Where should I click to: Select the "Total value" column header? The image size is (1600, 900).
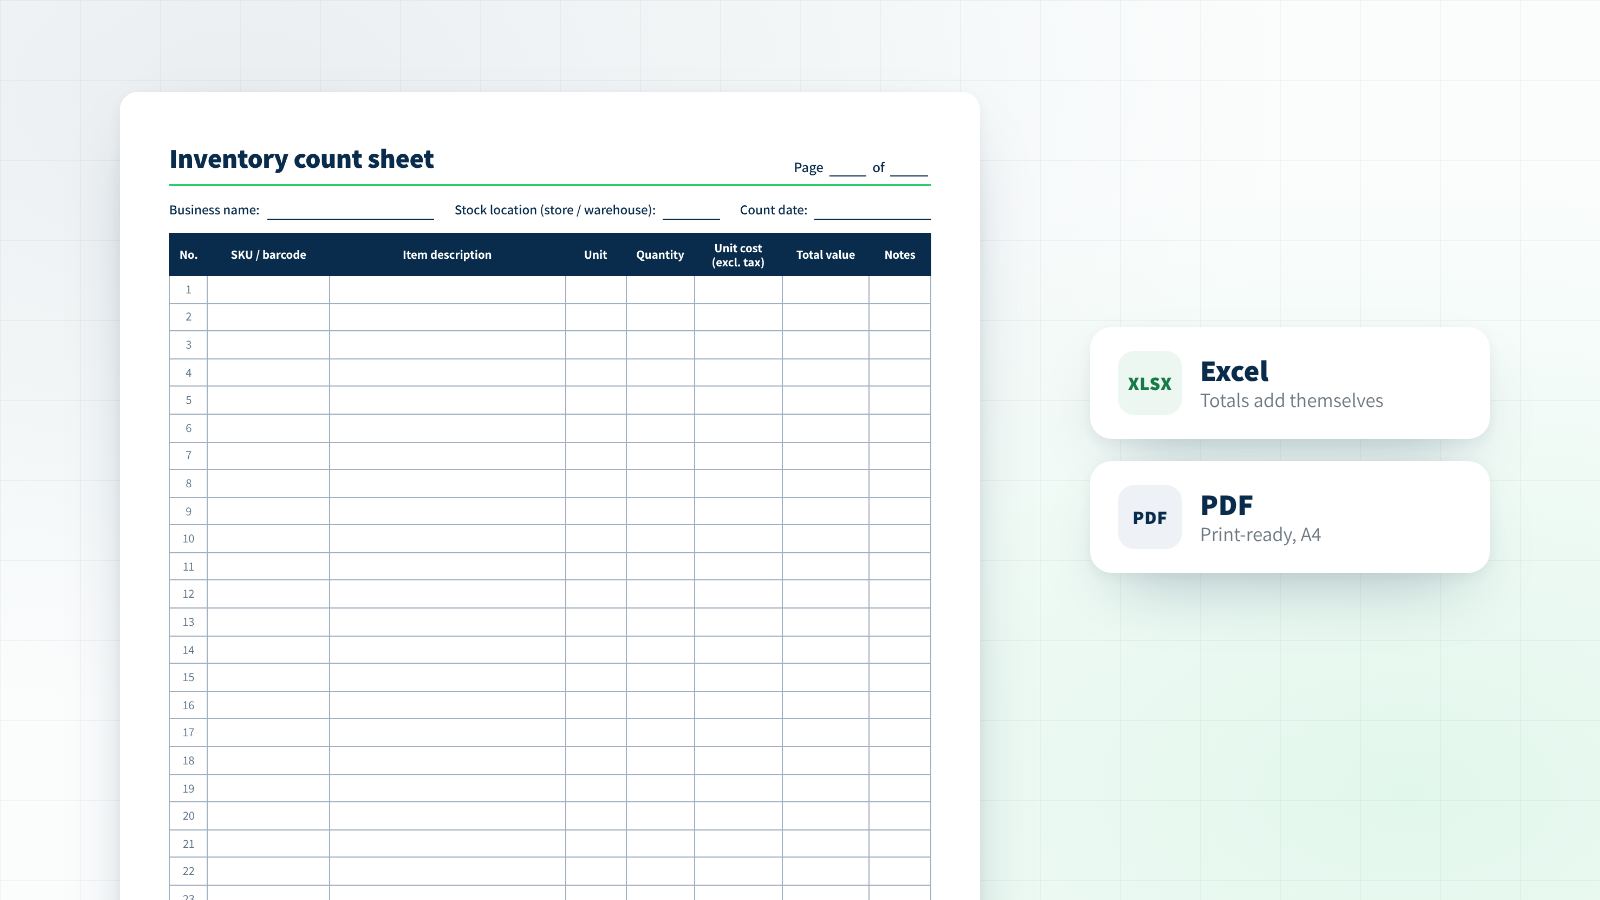[826, 255]
